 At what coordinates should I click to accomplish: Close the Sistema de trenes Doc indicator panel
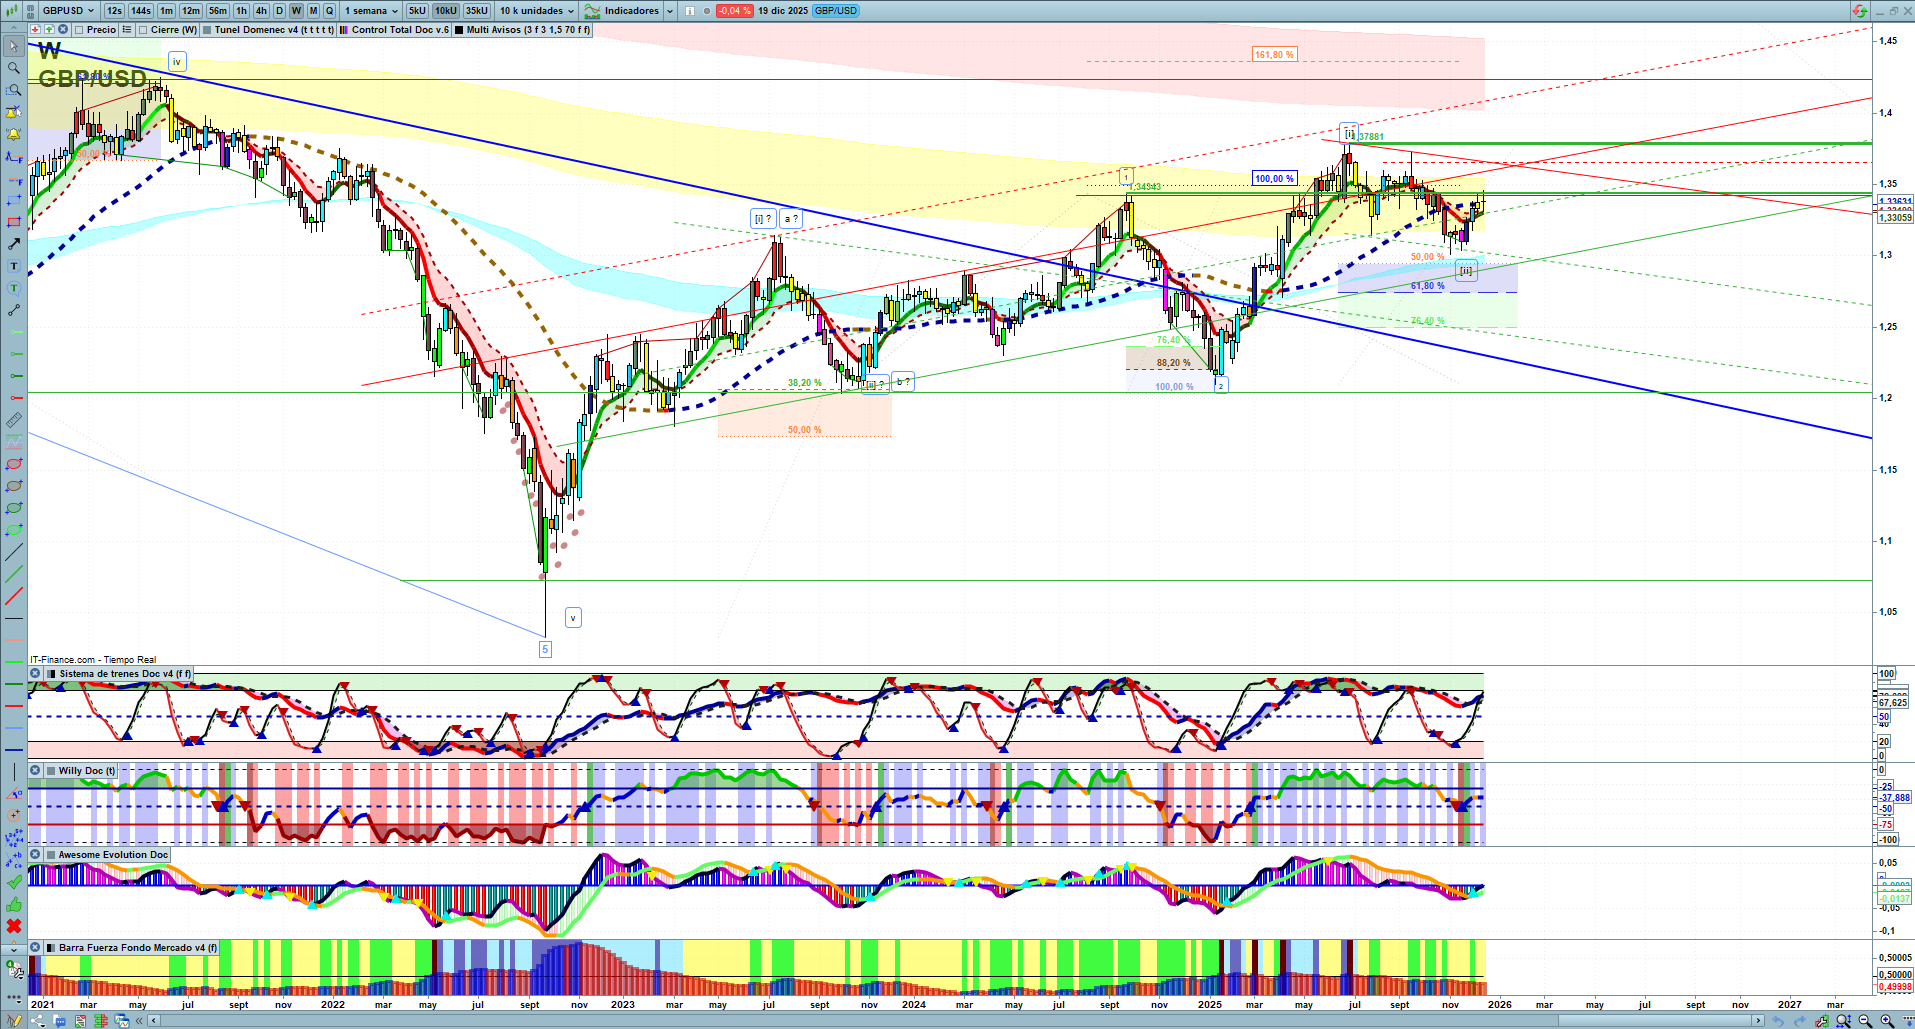[x=35, y=674]
